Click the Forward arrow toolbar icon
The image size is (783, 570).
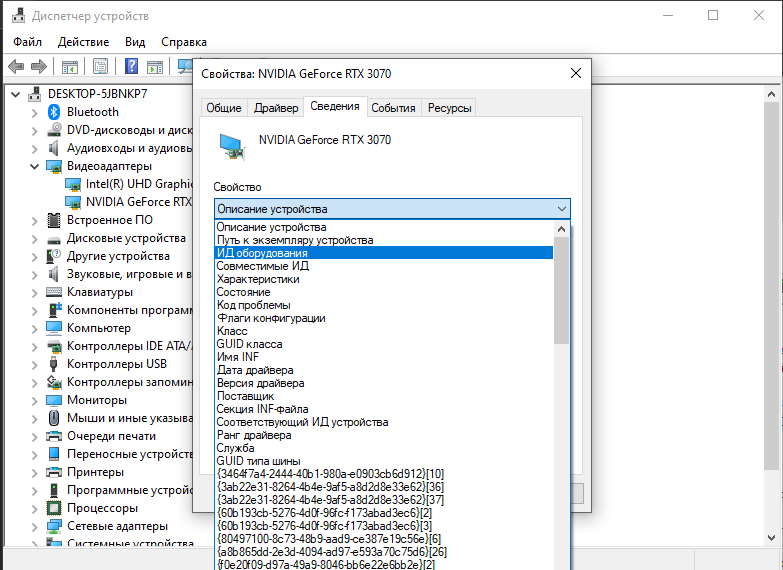point(39,67)
